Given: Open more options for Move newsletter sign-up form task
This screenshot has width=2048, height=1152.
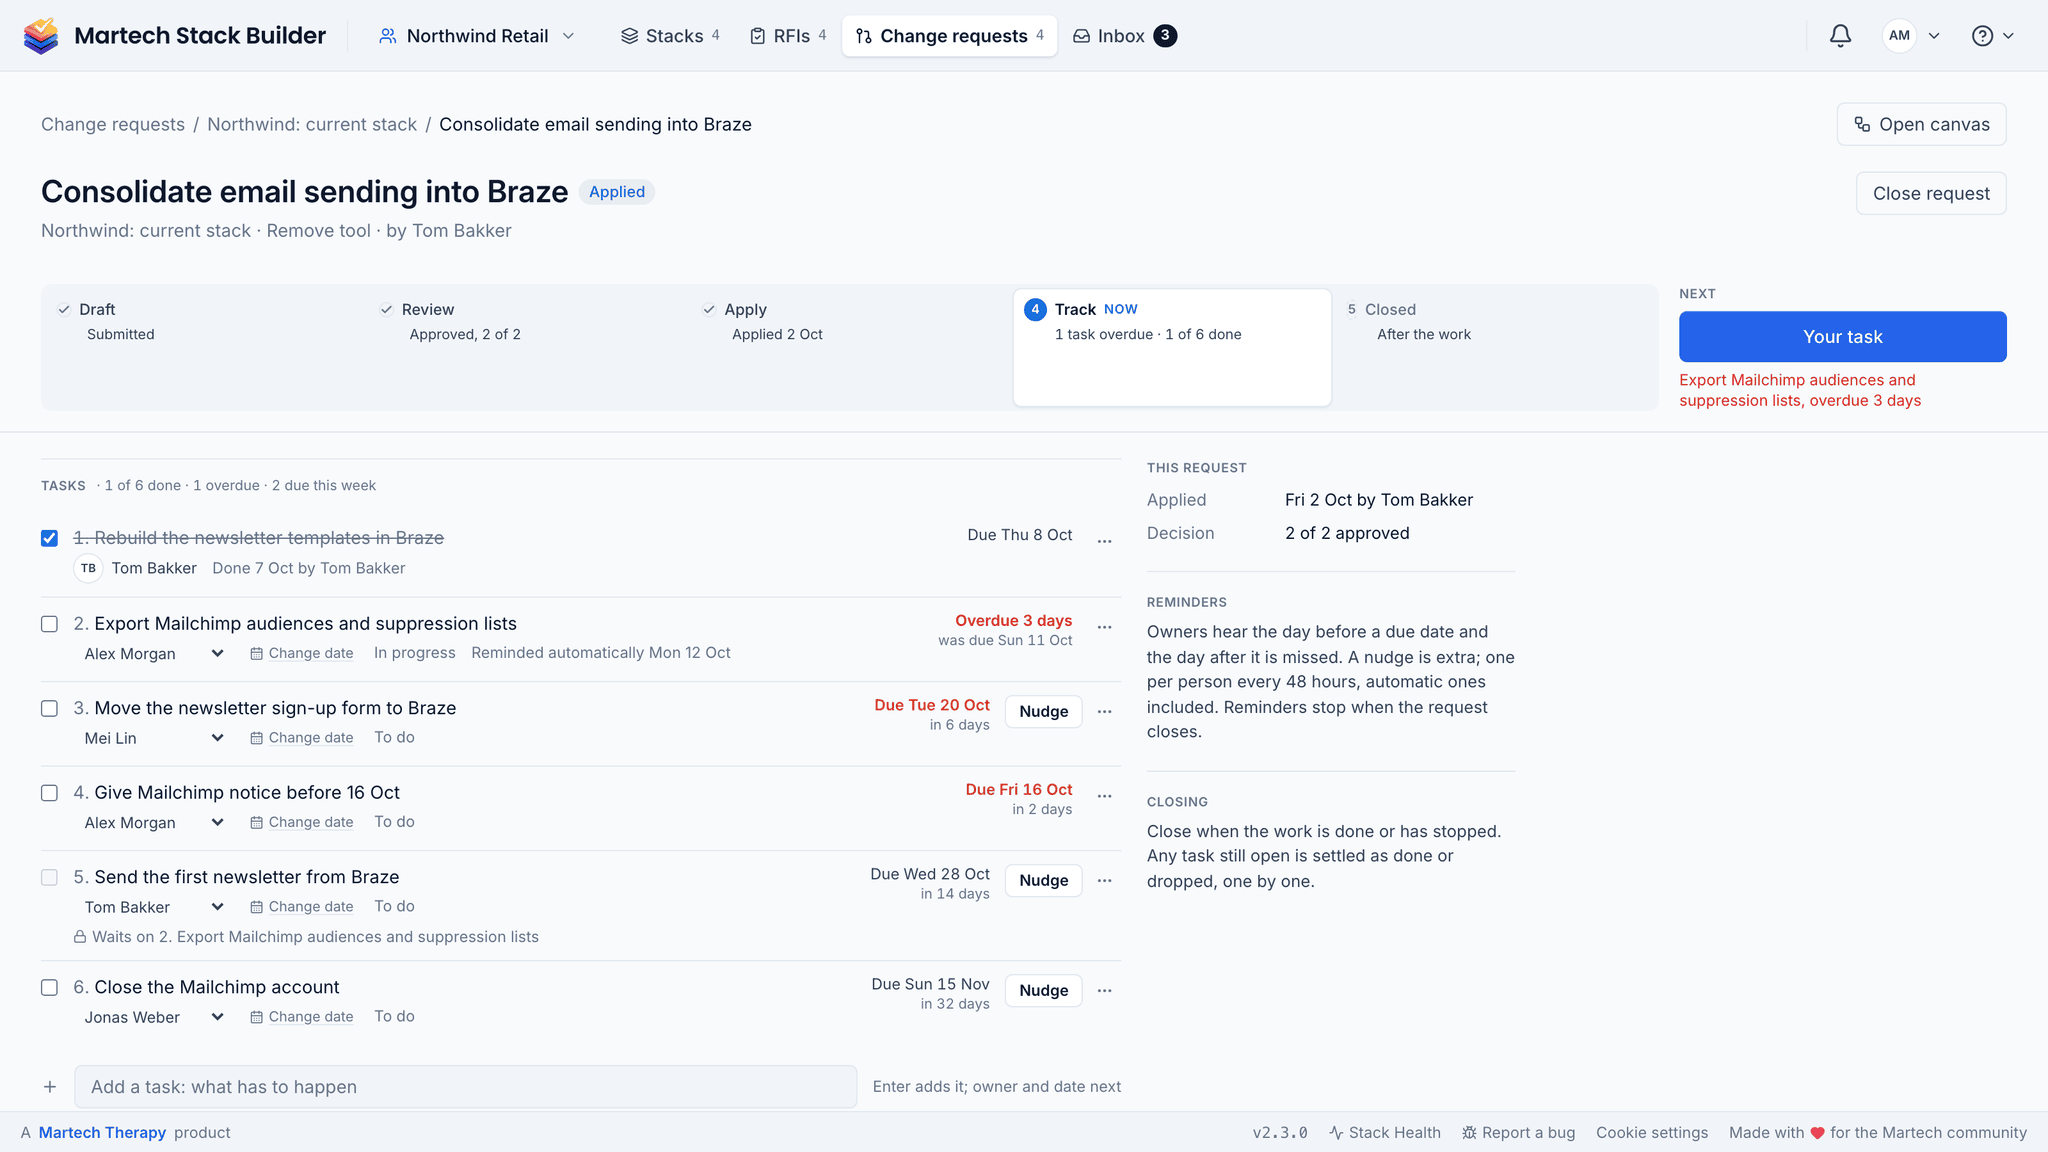Looking at the screenshot, I should 1104,712.
